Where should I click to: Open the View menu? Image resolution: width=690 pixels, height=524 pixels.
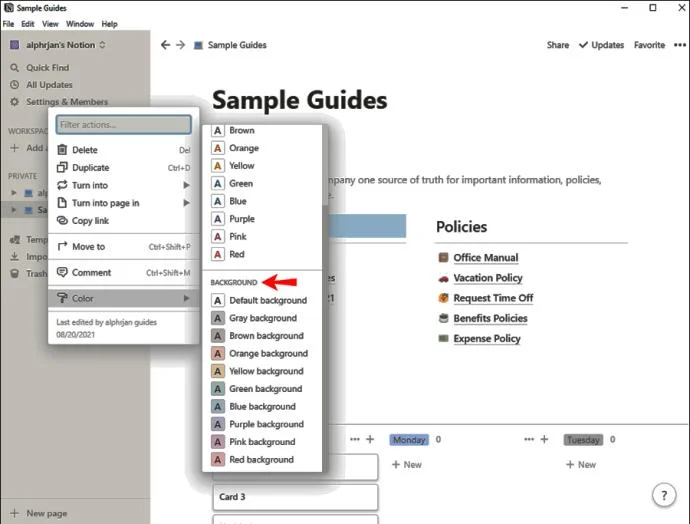(50, 24)
